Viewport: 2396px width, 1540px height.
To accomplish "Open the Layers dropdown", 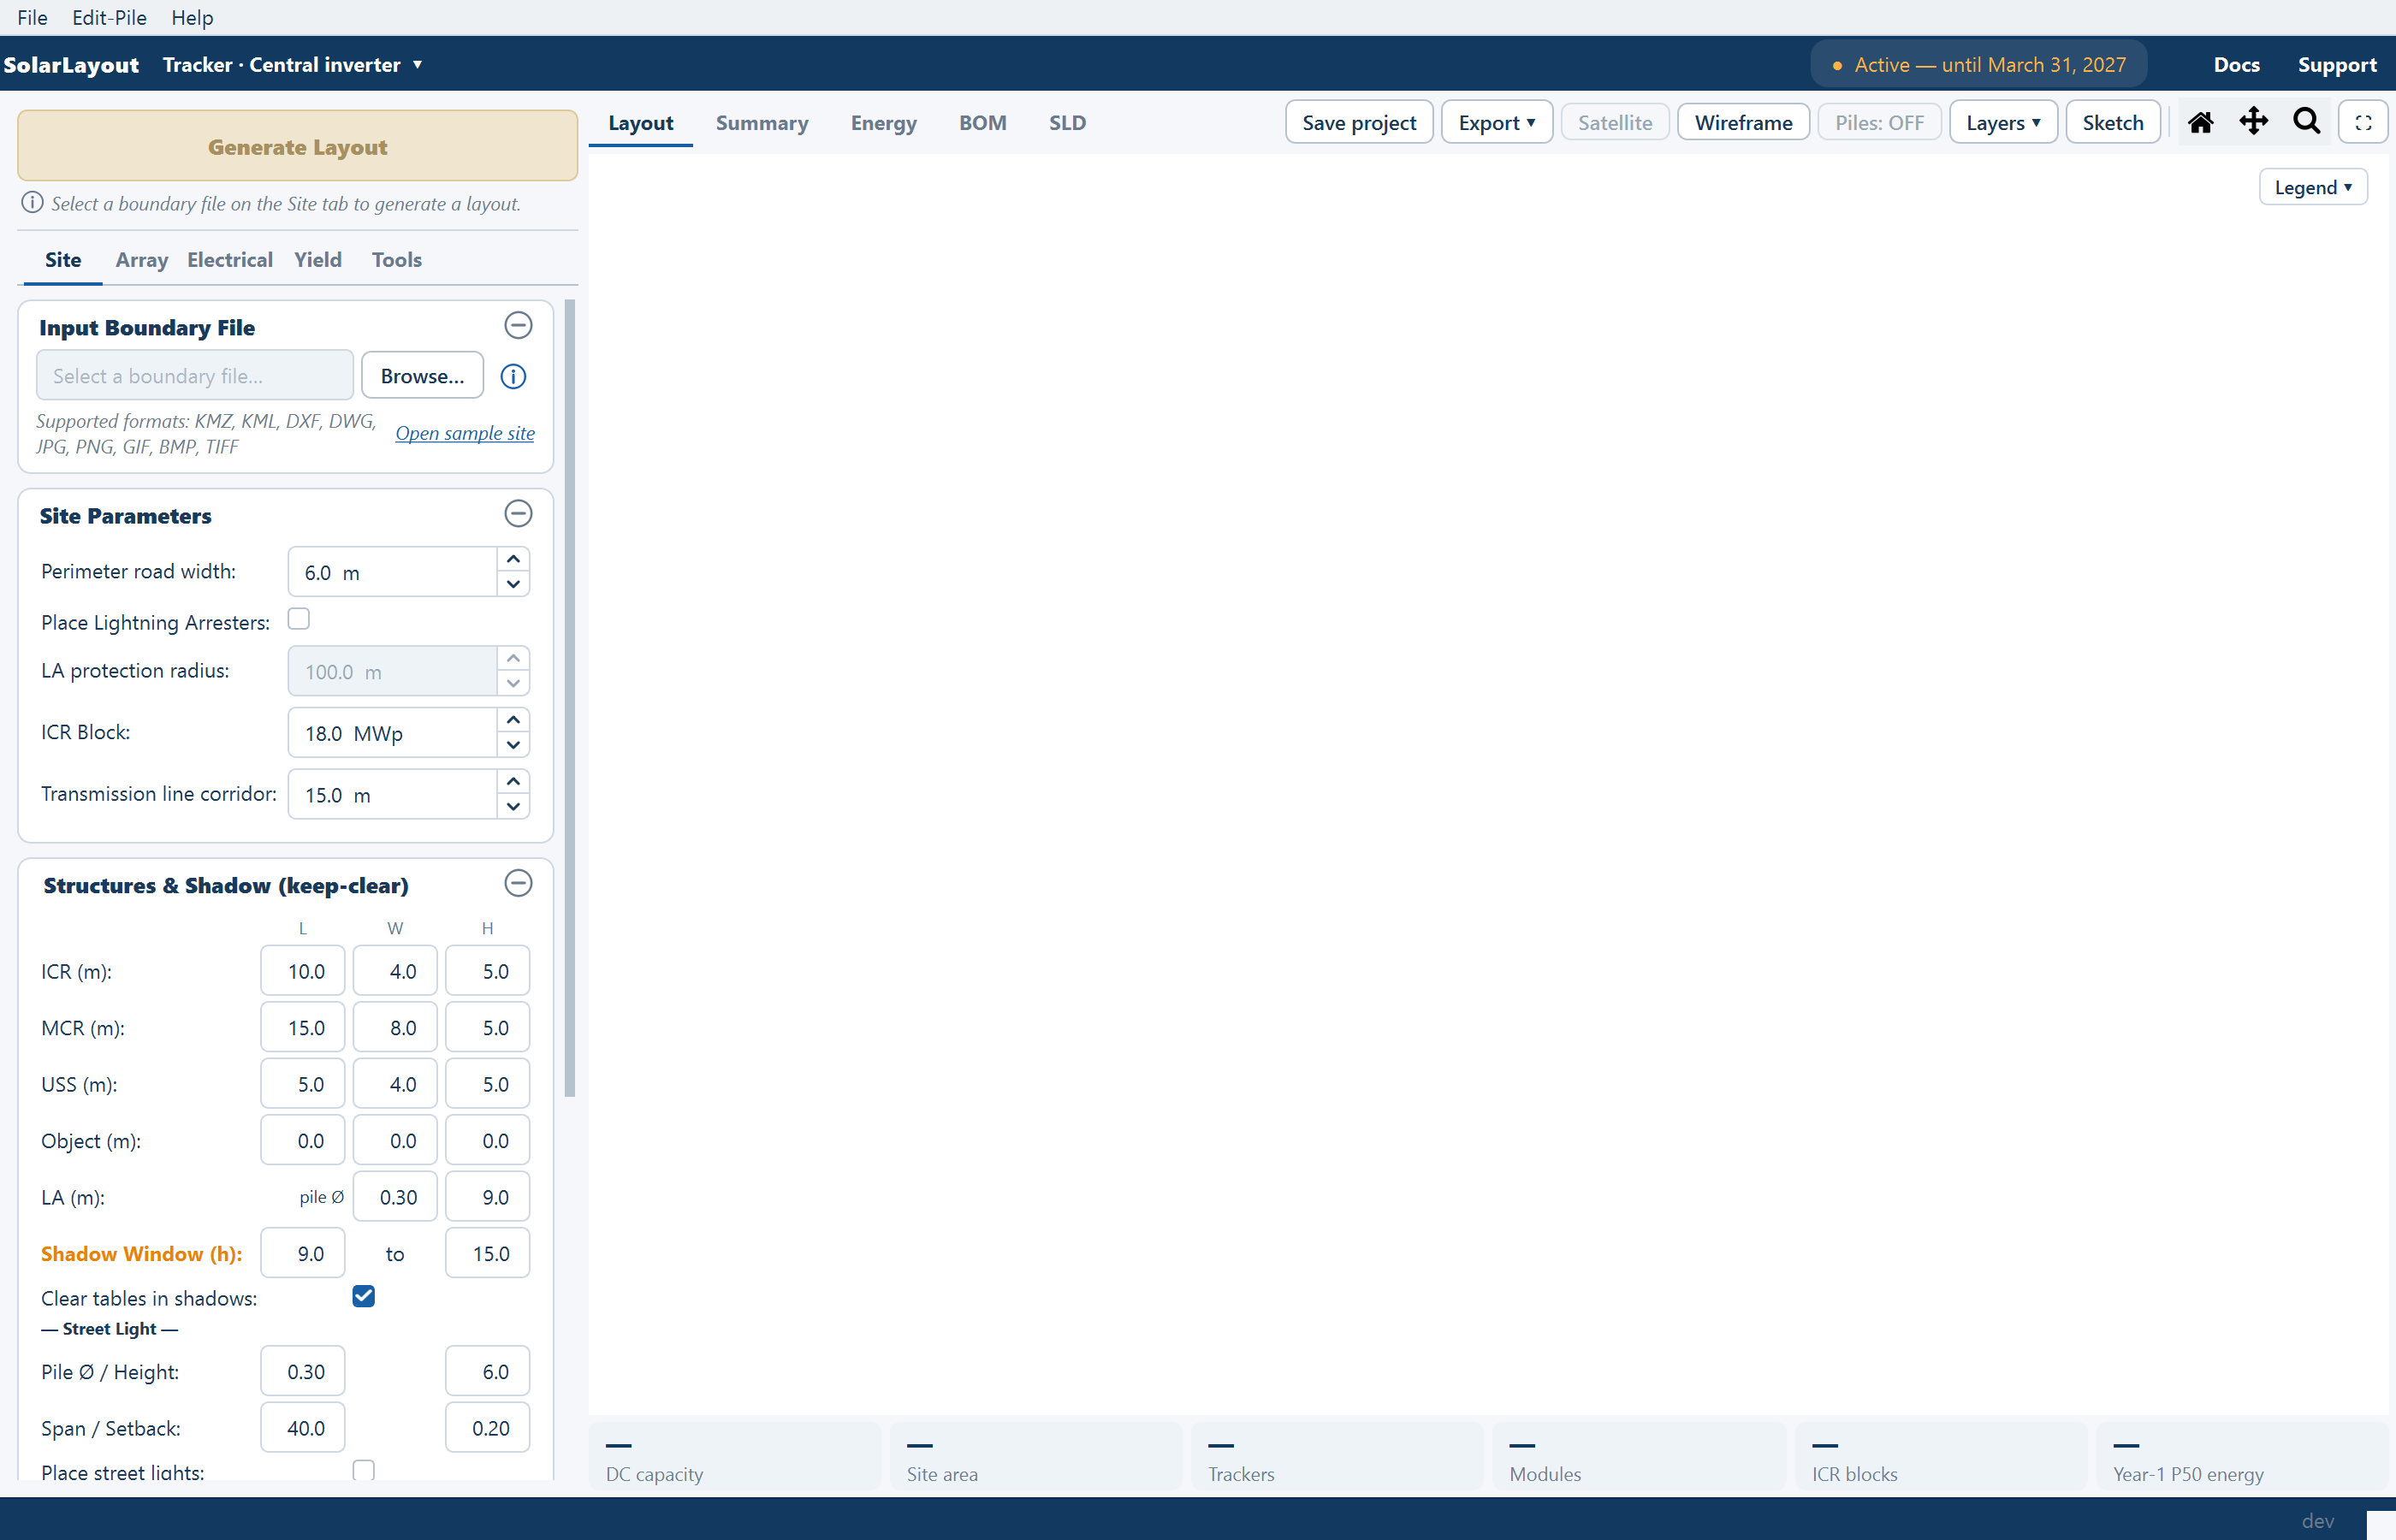I will click(x=2002, y=122).
